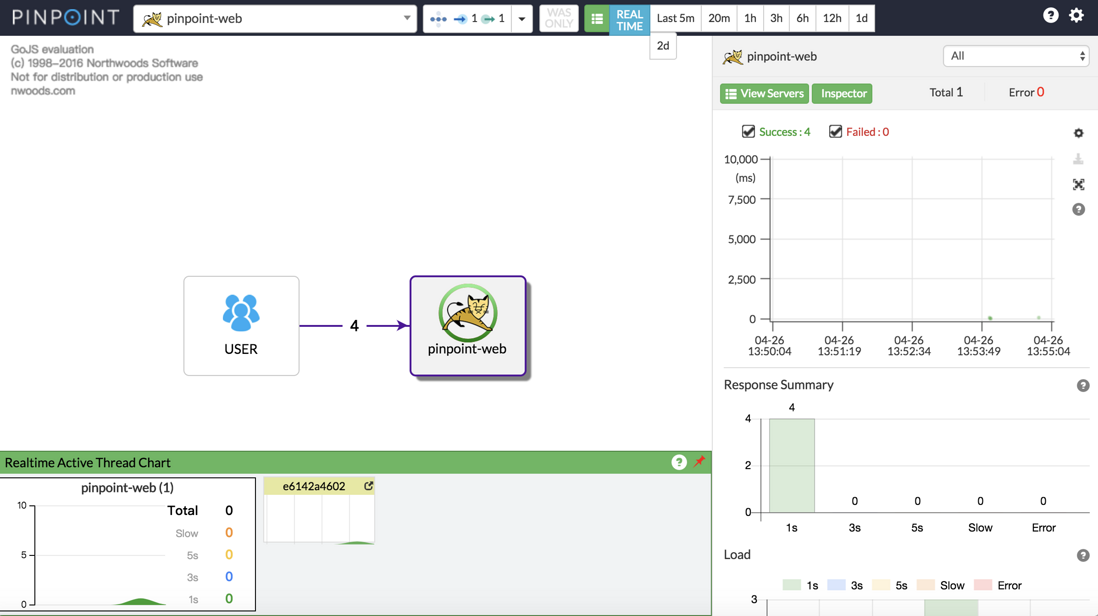Click the Tomcat icon in right panel header

coord(732,56)
